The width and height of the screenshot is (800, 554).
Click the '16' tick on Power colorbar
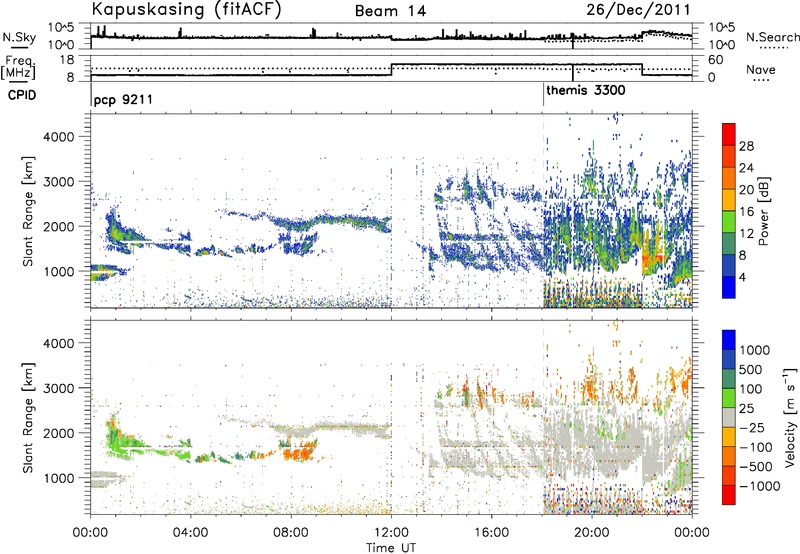746,212
